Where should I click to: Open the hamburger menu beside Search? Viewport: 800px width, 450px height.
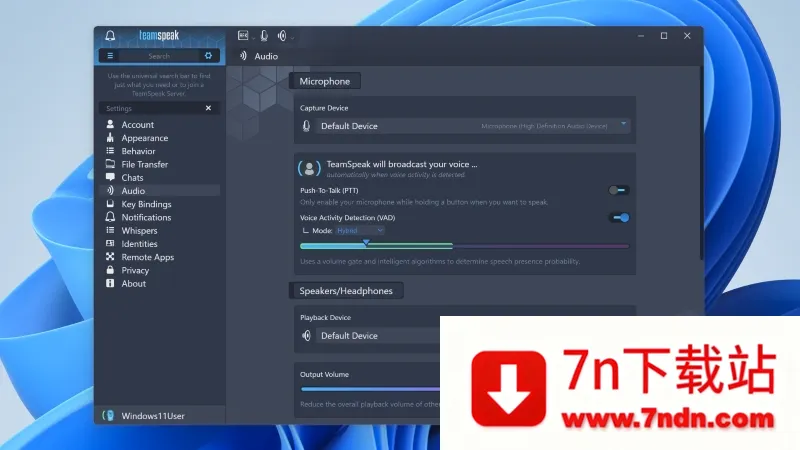(x=110, y=56)
